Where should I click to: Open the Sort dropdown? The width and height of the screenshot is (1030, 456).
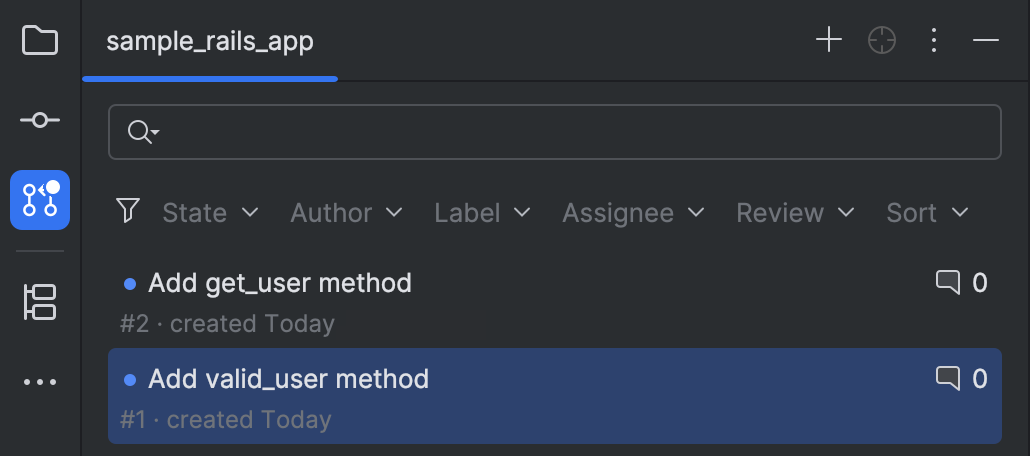click(927, 213)
